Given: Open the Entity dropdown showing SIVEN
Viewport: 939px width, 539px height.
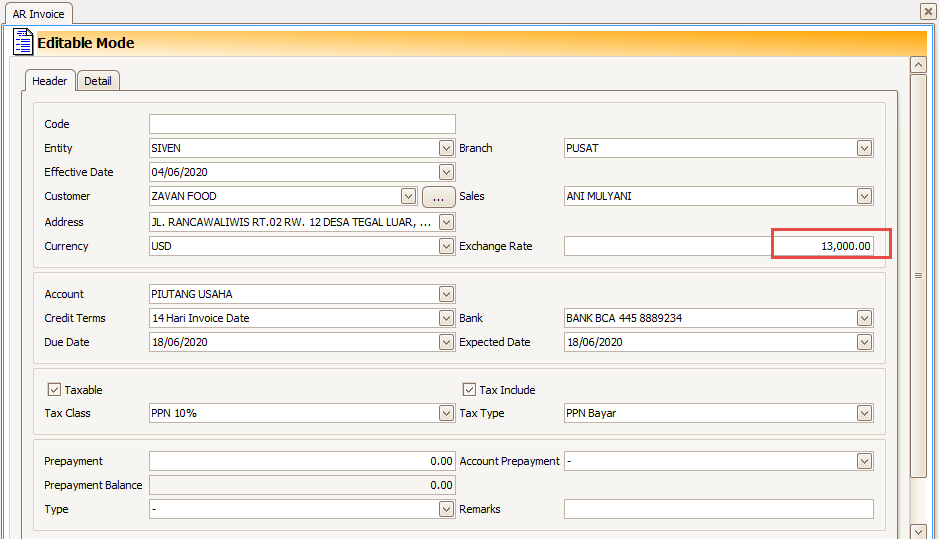Looking at the screenshot, I should pyautogui.click(x=446, y=148).
